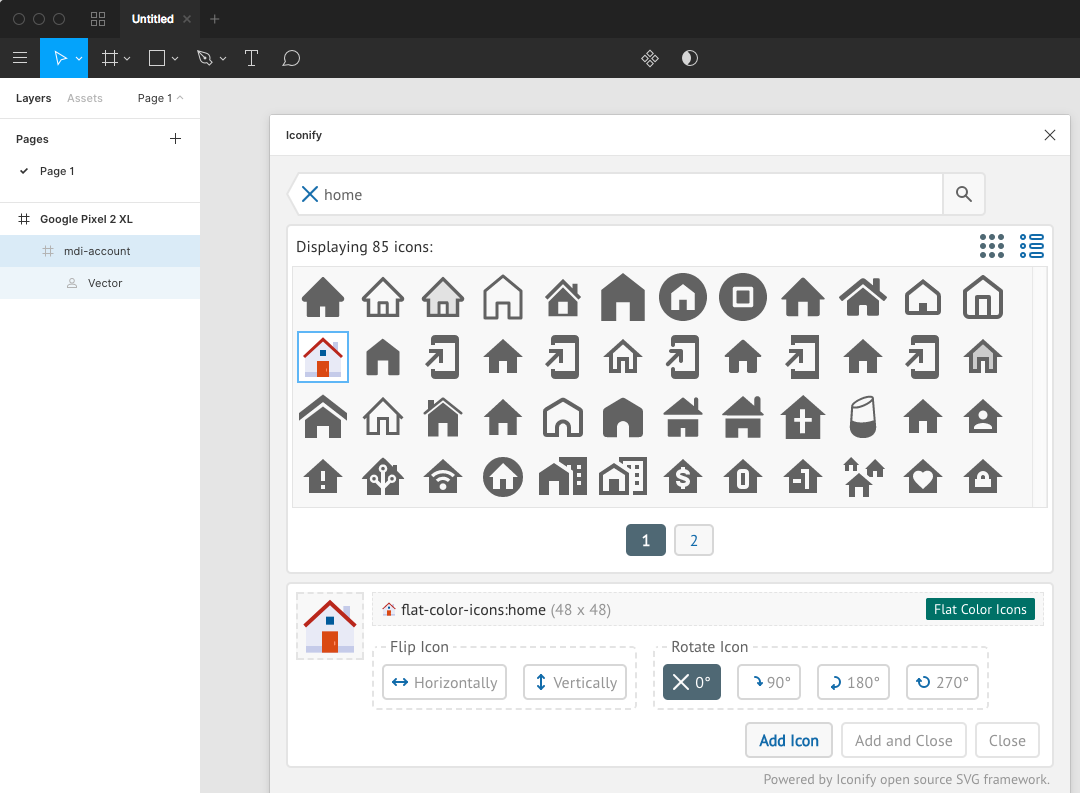The height and width of the screenshot is (793, 1080).
Task: Select the home with plus sign icon
Action: (802, 417)
